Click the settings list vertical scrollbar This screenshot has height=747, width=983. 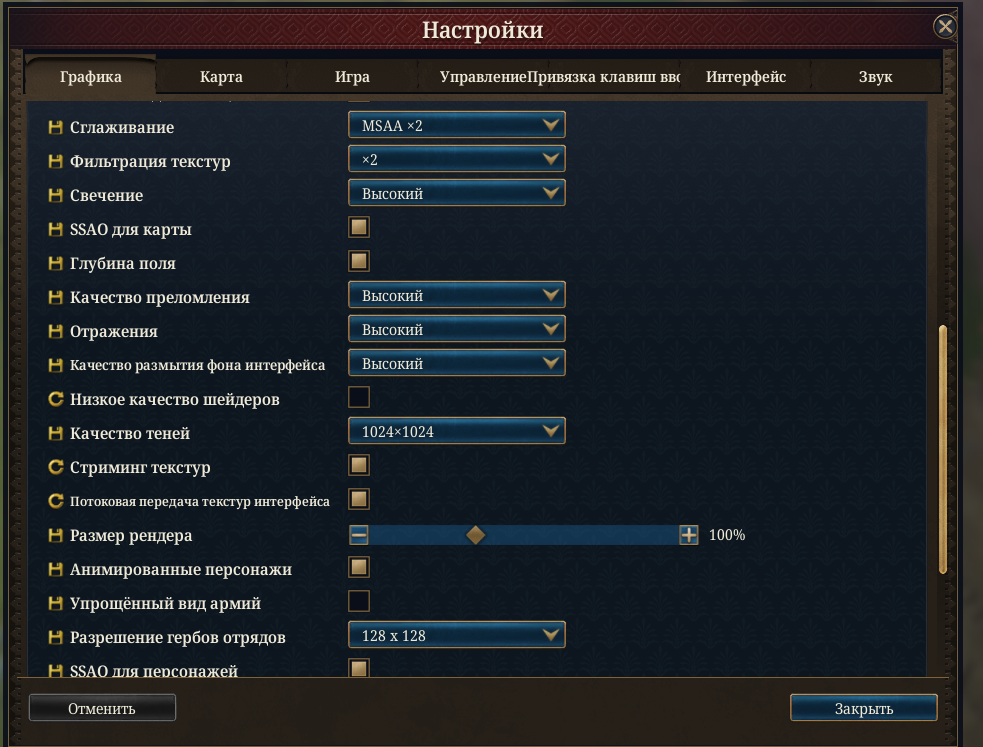point(942,449)
